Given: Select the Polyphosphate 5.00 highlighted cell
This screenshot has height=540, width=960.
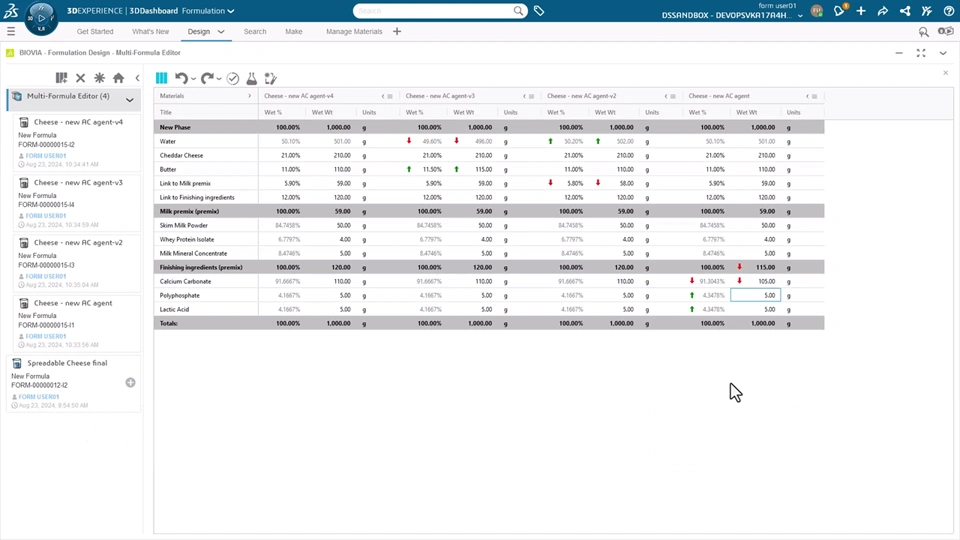Looking at the screenshot, I should click(x=756, y=295).
